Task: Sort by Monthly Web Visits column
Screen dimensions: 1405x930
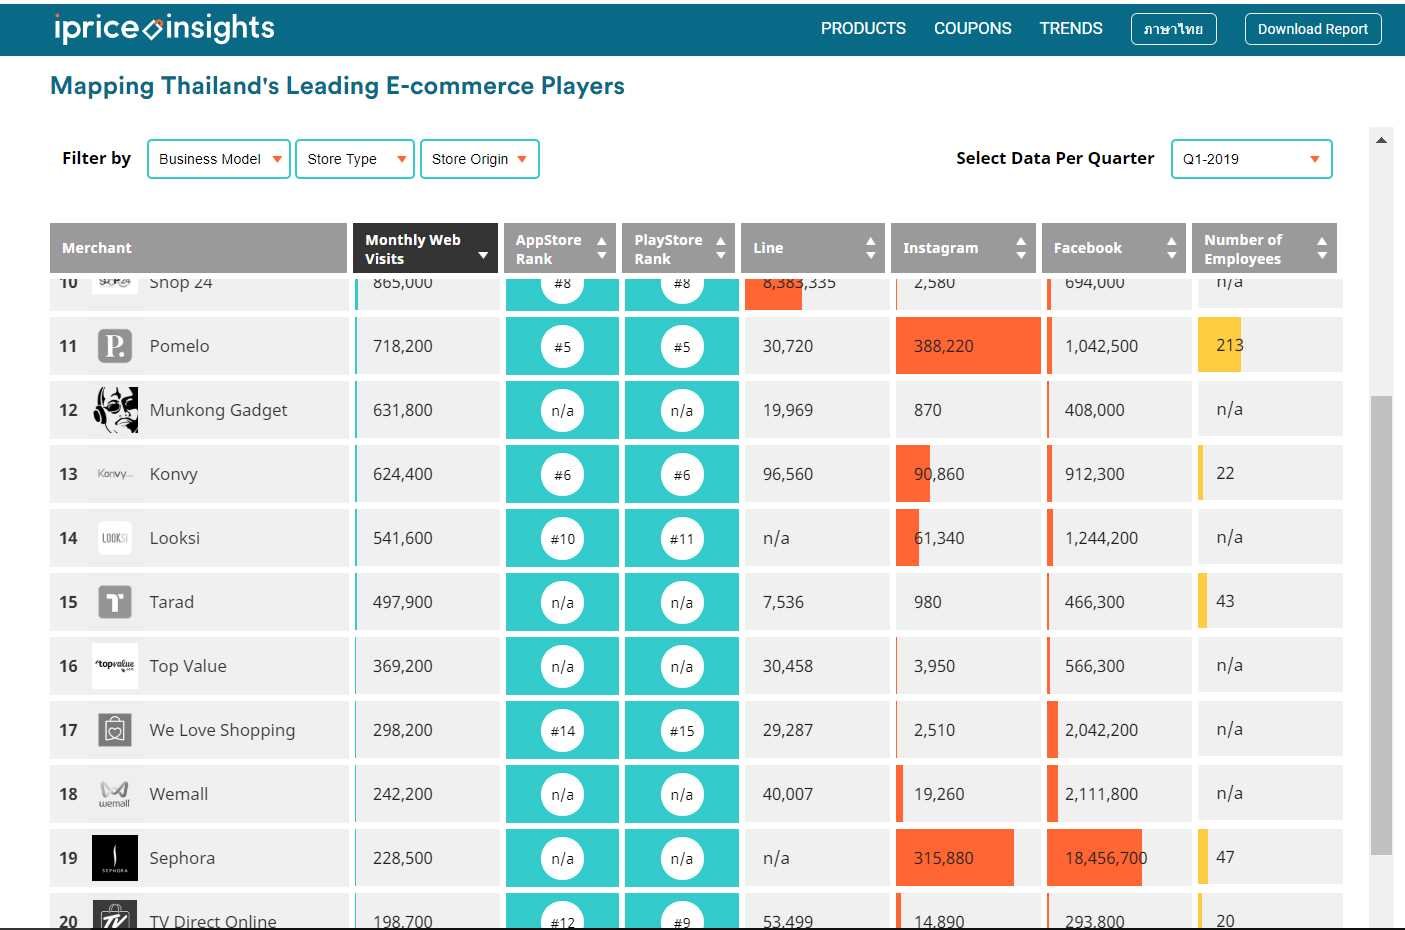Action: 425,248
